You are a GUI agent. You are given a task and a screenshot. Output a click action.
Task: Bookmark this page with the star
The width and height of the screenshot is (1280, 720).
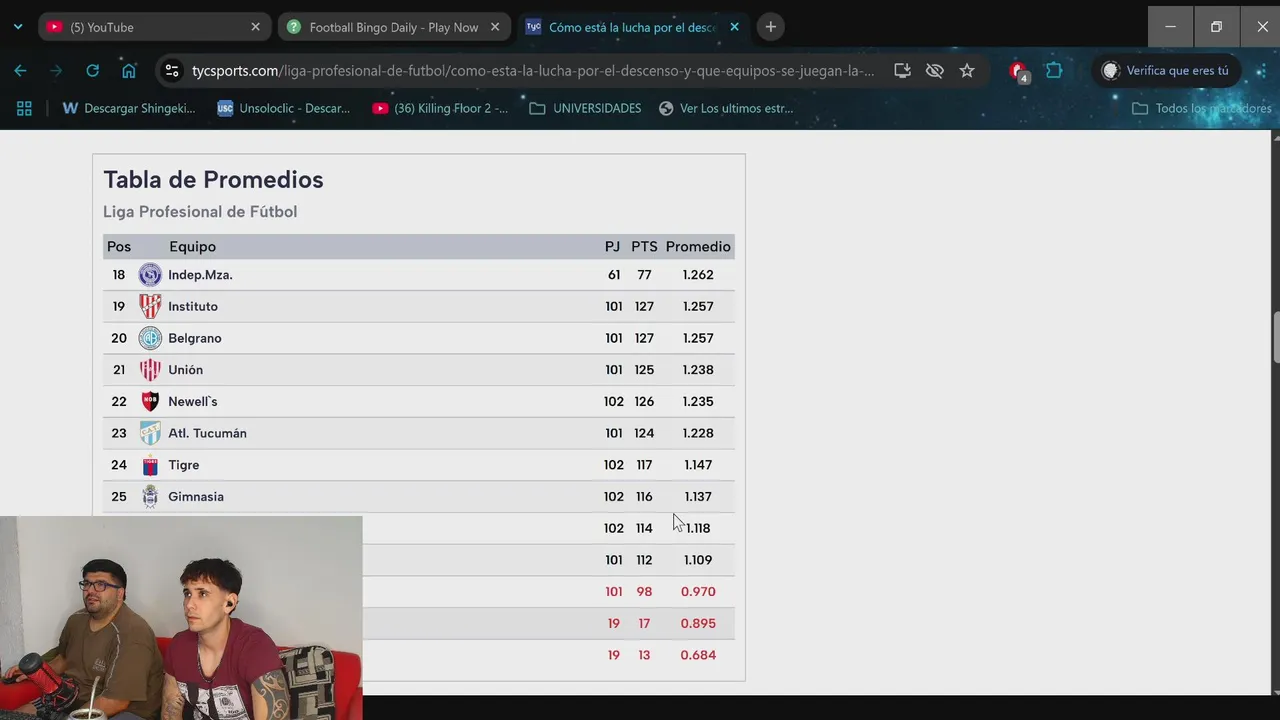(966, 71)
